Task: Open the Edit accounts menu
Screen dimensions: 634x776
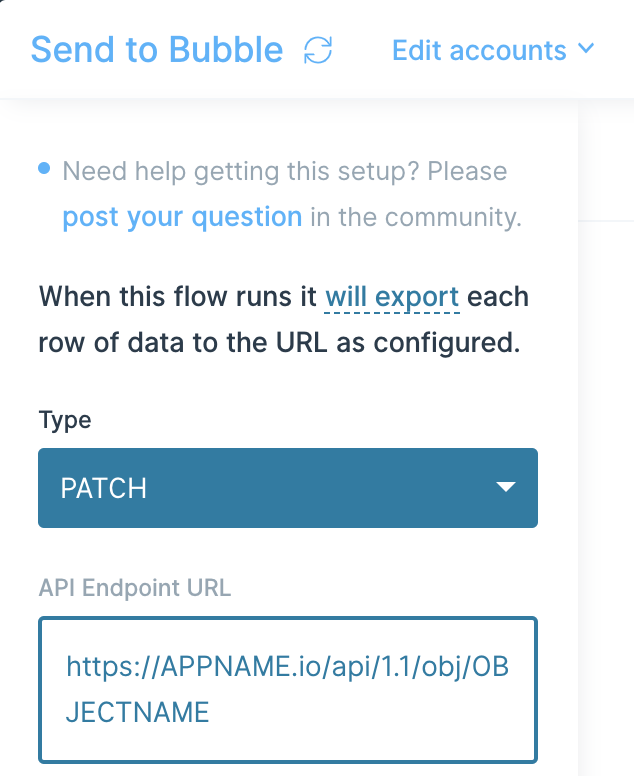Action: pyautogui.click(x=493, y=50)
